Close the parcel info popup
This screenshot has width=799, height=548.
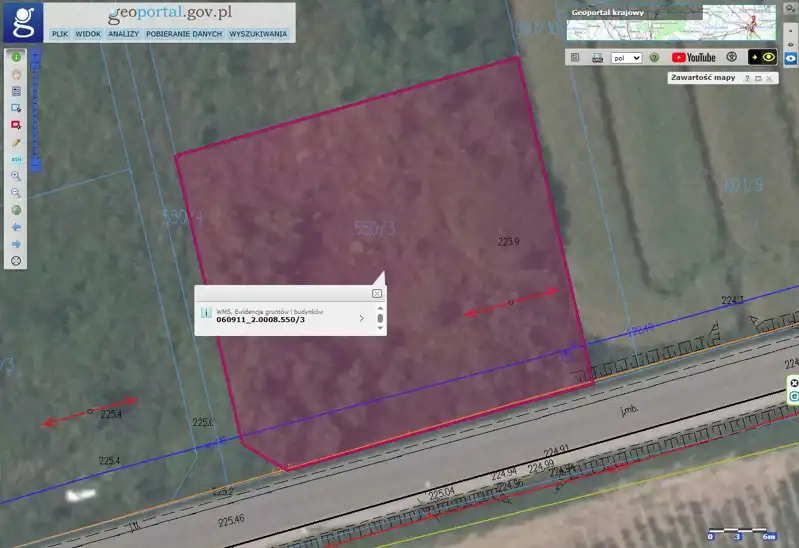tap(377, 293)
